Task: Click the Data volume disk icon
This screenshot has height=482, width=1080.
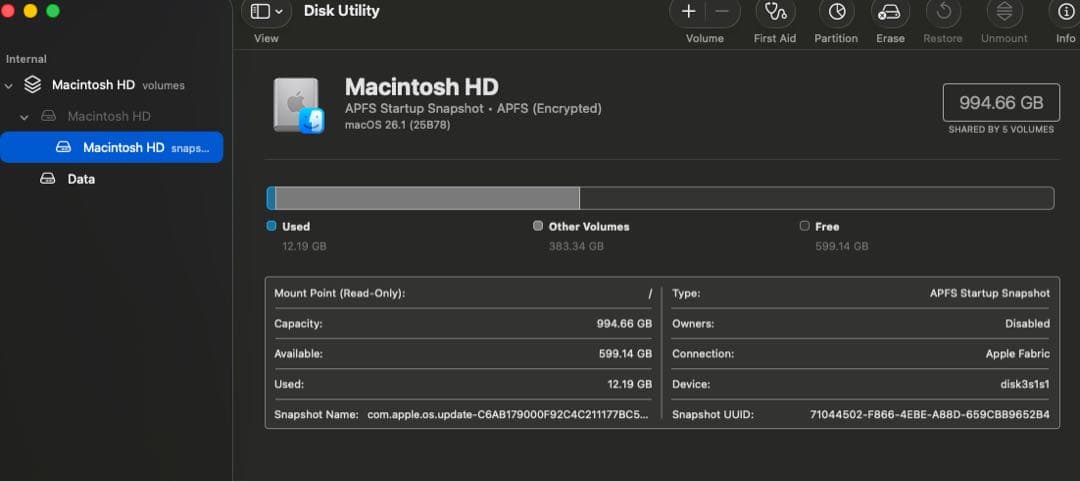Action: [48, 179]
